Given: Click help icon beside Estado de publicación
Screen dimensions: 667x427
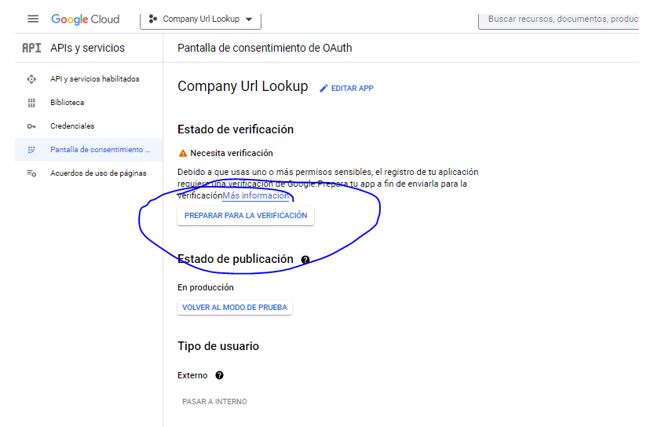Looking at the screenshot, I should pos(305,259).
